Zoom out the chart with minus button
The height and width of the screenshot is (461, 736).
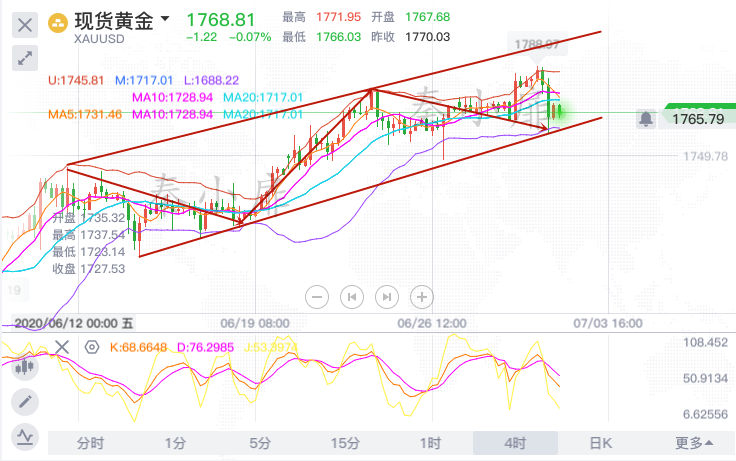[x=318, y=296]
